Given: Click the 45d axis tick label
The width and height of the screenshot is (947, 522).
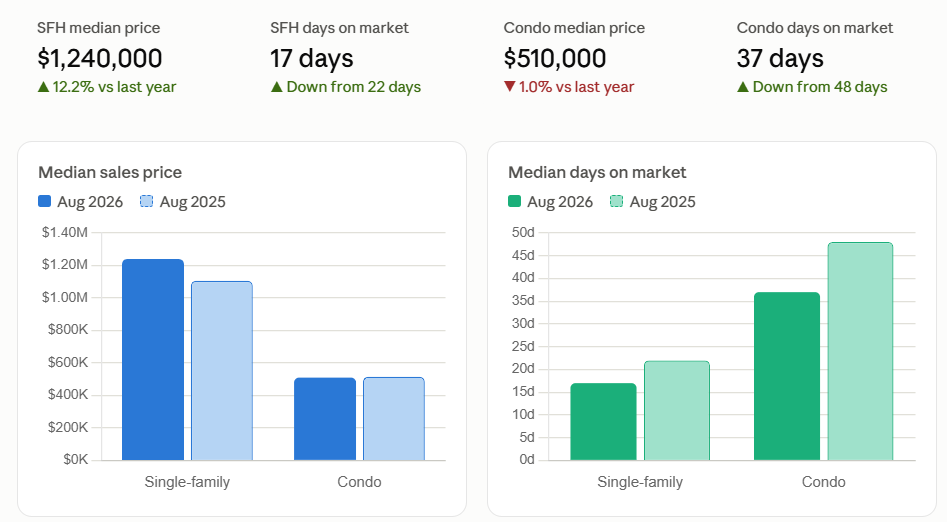Looking at the screenshot, I should [523, 256].
